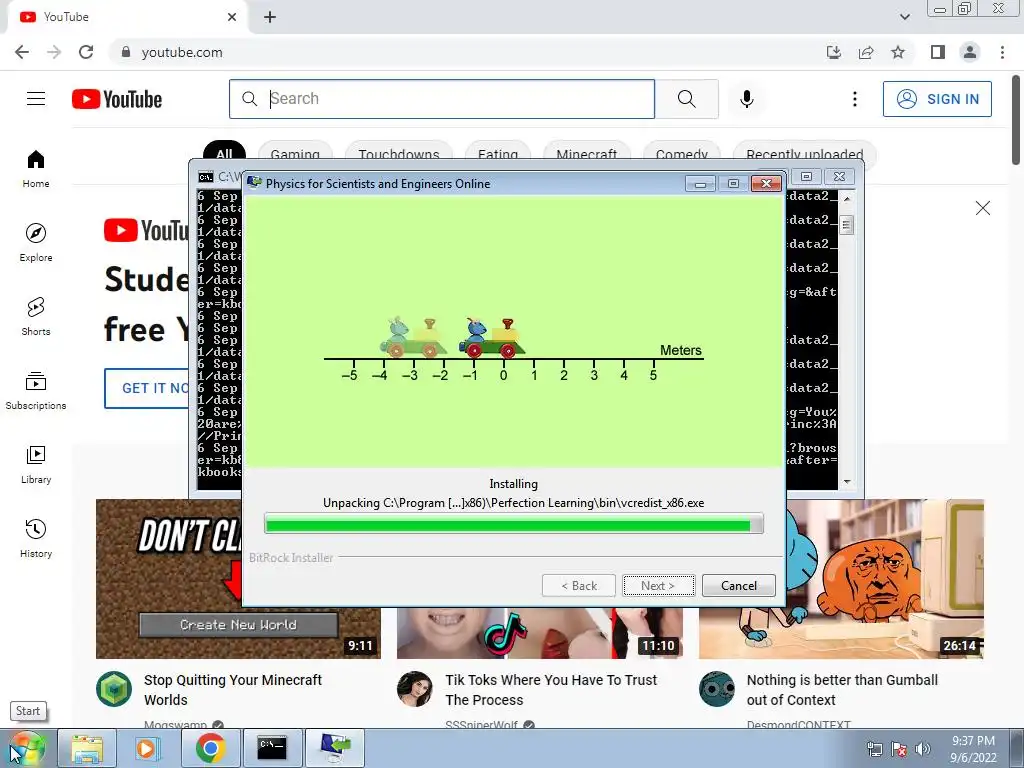Go back in Chrome
The height and width of the screenshot is (768, 1024).
click(x=22, y=52)
